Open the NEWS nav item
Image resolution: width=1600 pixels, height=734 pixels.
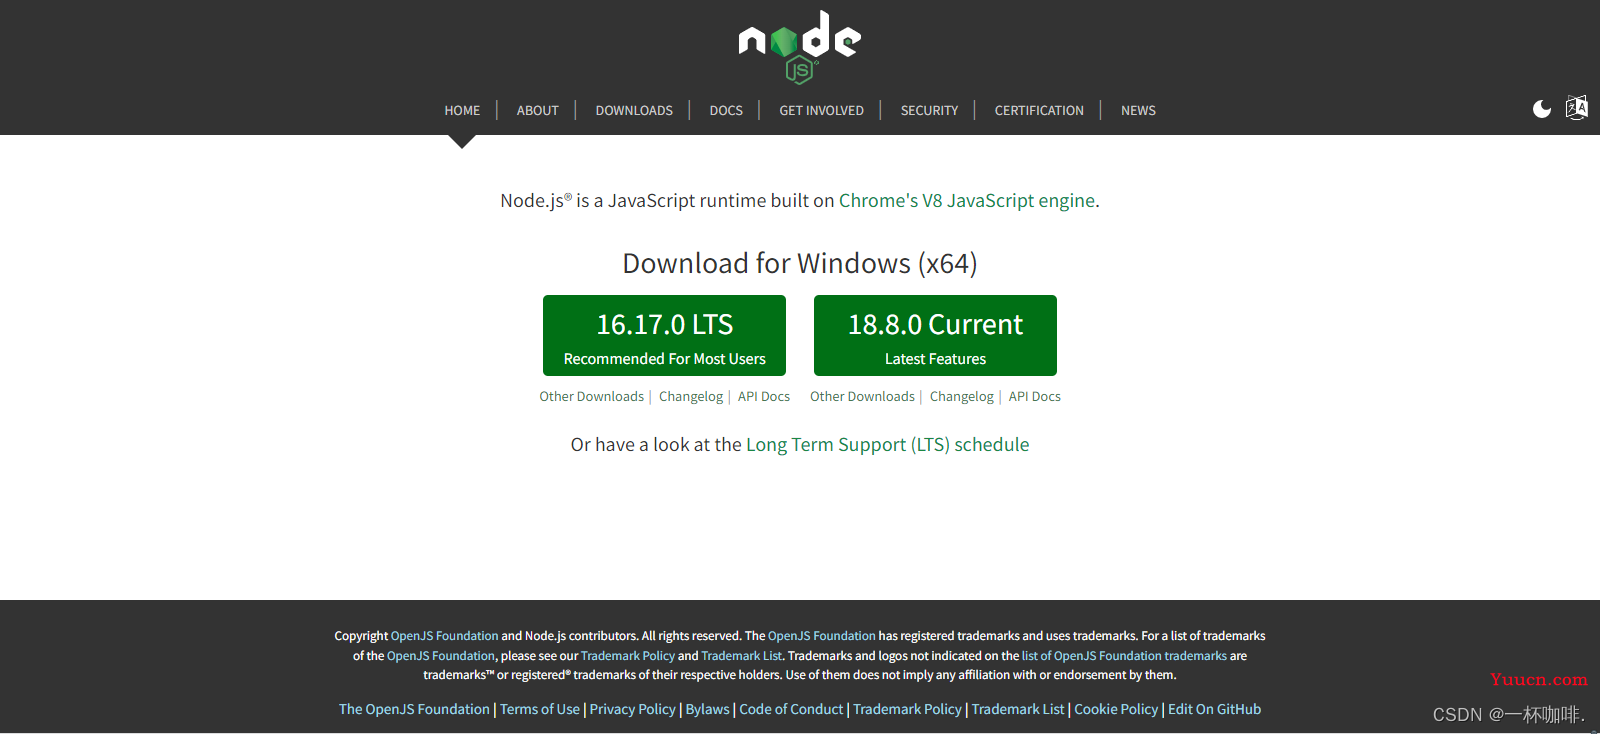(1138, 110)
